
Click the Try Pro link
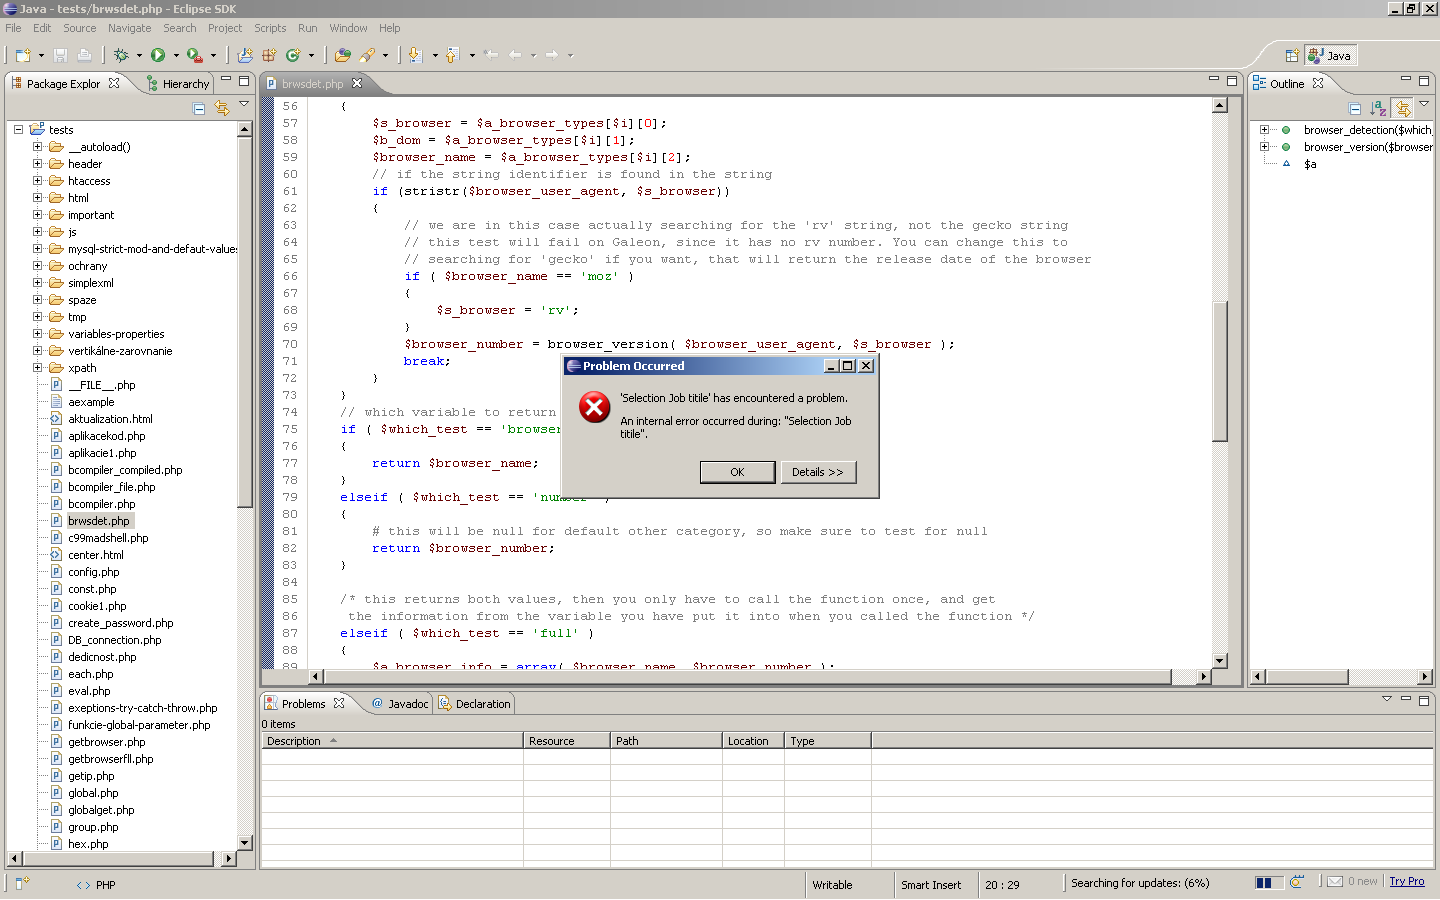(1406, 882)
